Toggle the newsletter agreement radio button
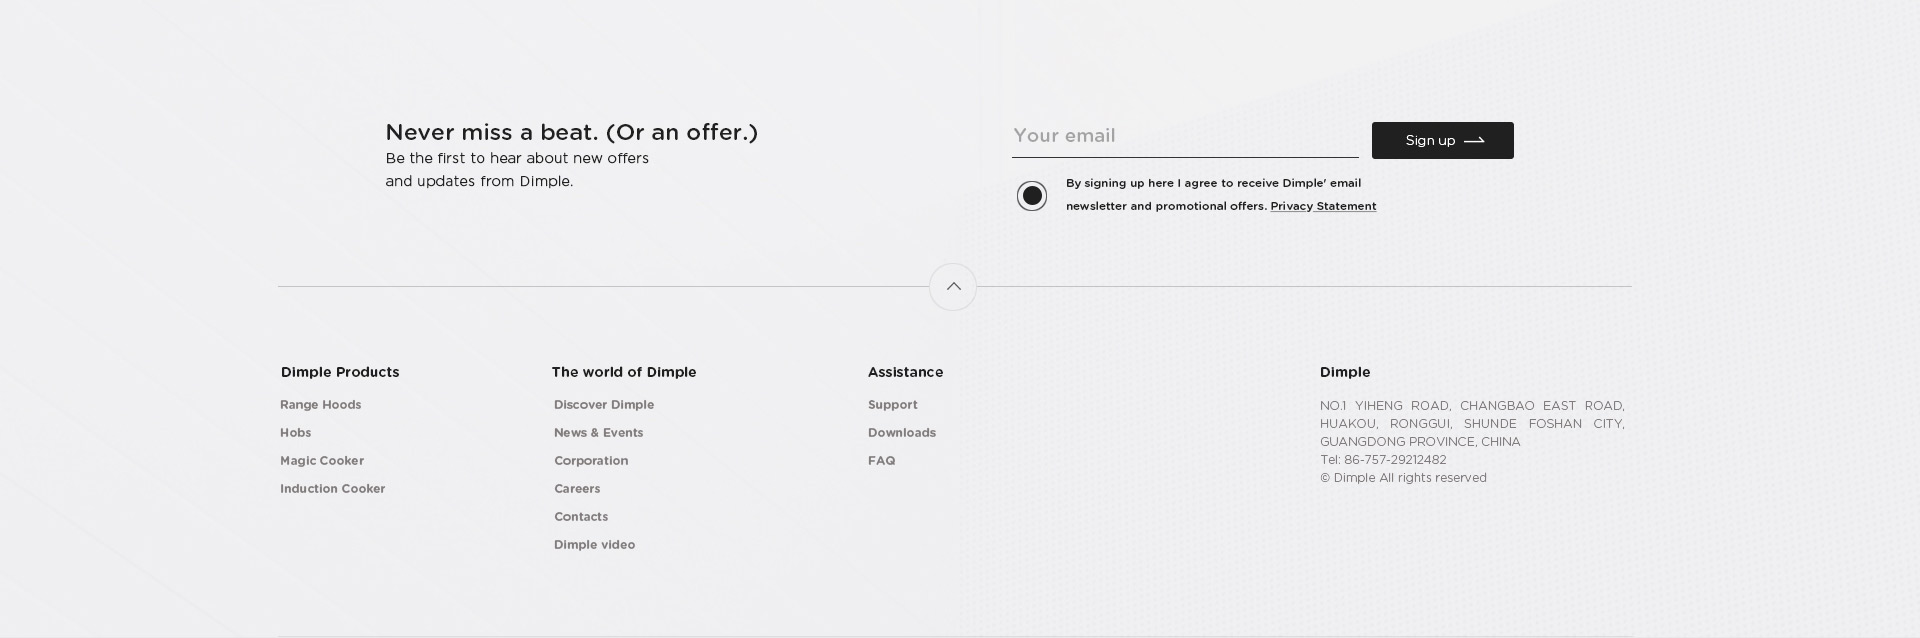The image size is (1920, 638). point(1032,196)
